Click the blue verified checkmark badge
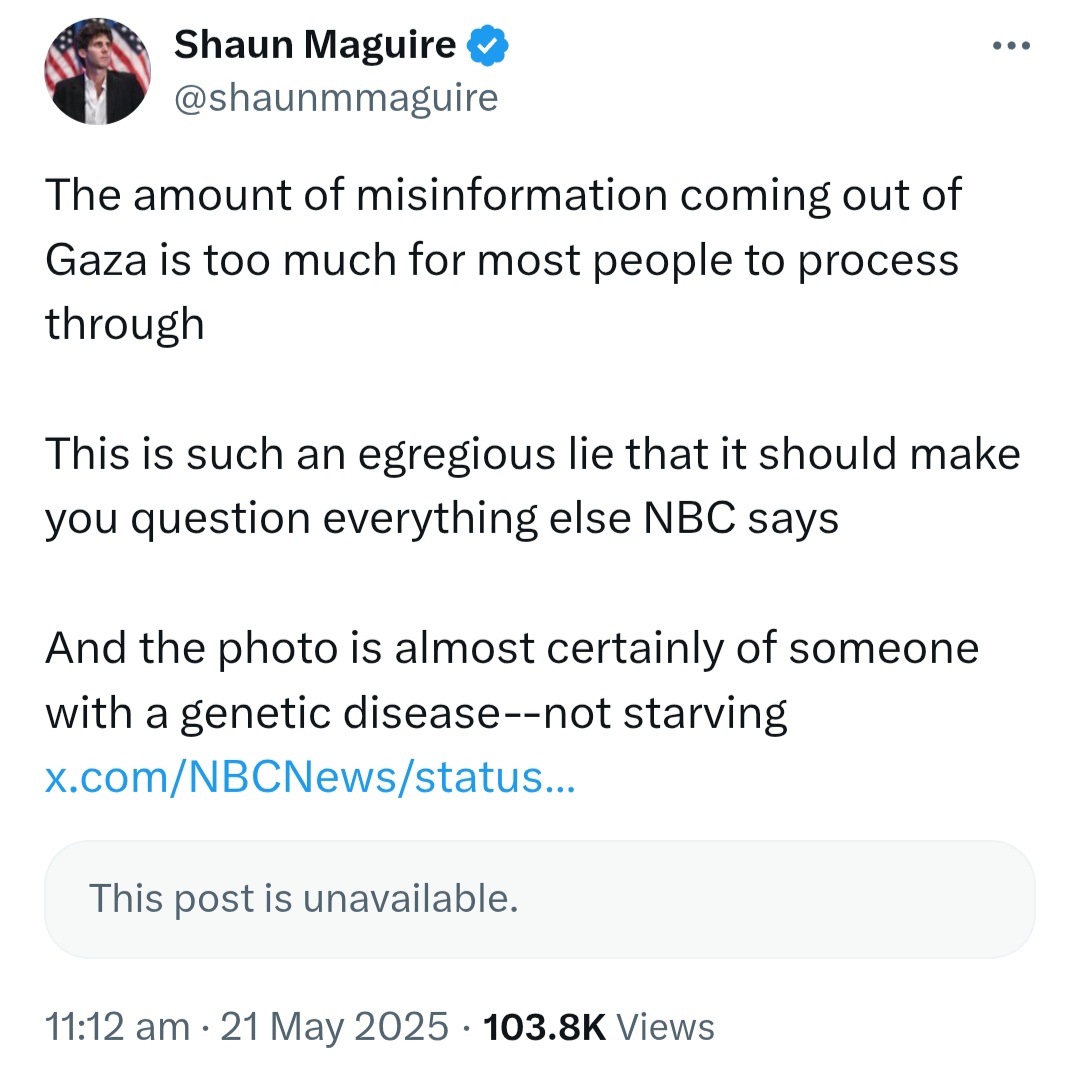The height and width of the screenshot is (1074, 1080). (x=488, y=45)
